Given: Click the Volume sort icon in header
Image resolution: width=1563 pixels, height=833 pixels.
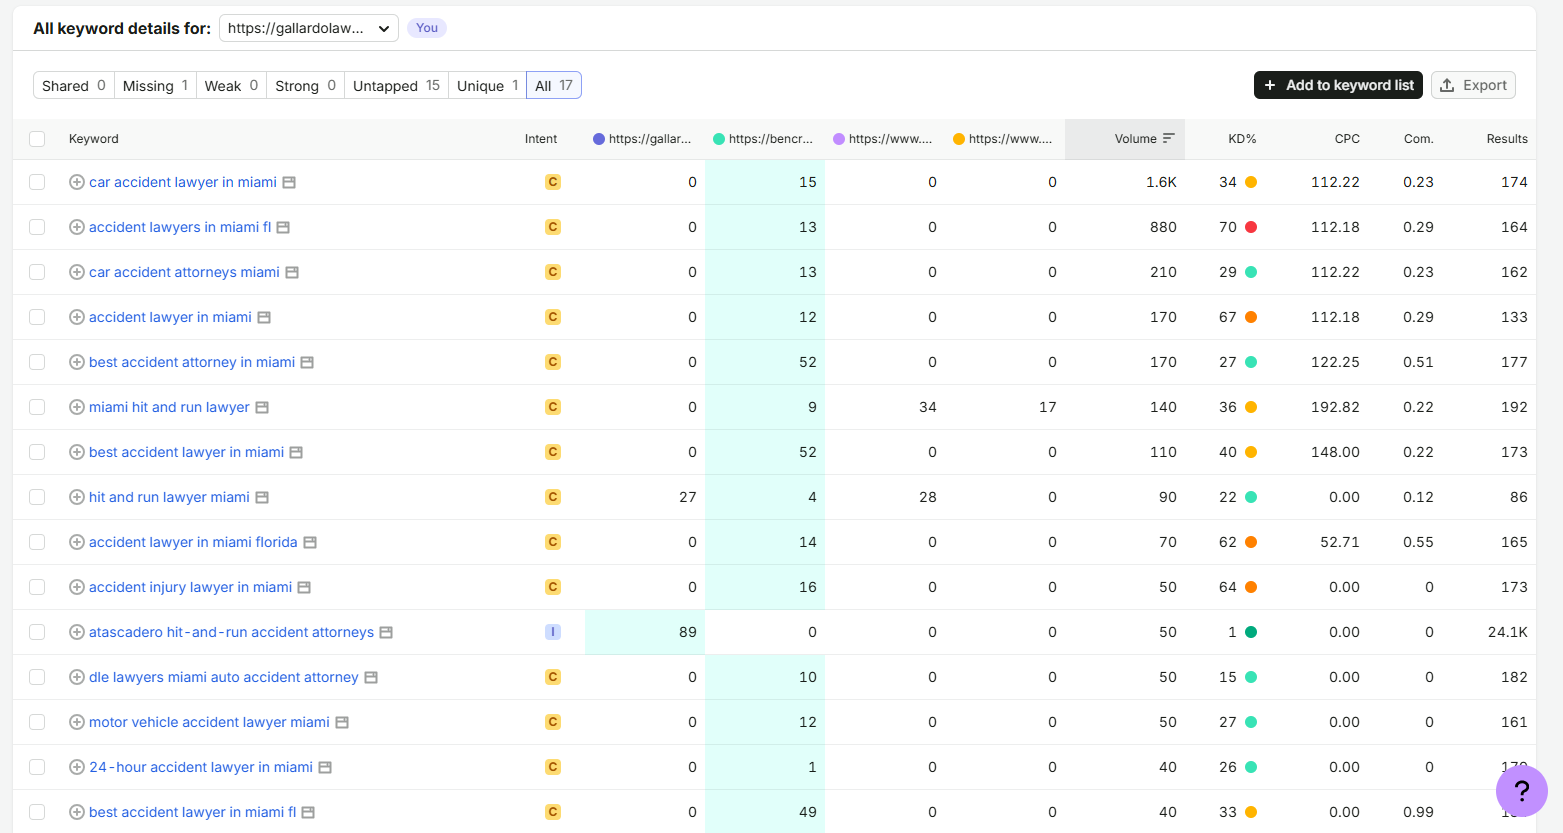Looking at the screenshot, I should (1169, 139).
